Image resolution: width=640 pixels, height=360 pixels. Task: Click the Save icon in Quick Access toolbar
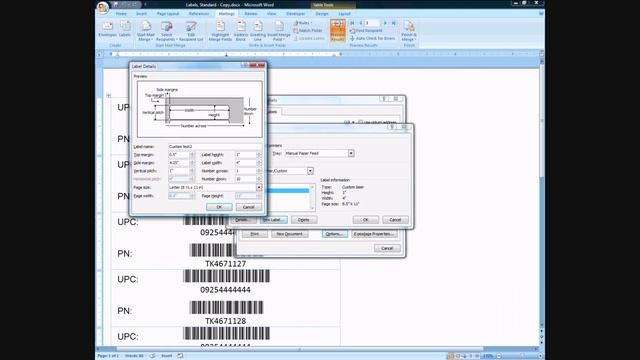point(116,4)
